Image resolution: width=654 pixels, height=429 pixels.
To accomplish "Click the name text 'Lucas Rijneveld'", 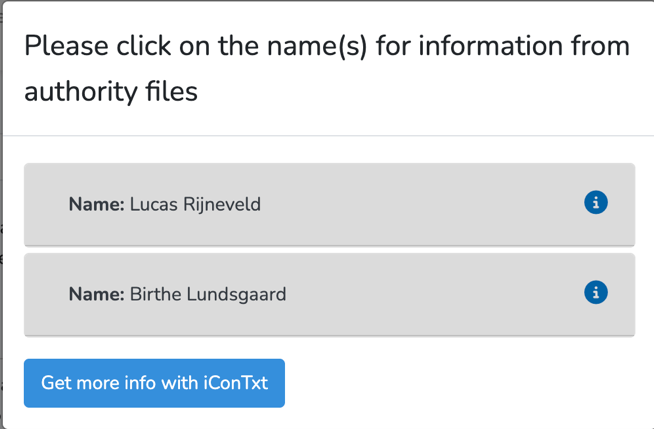I will click(x=195, y=204).
